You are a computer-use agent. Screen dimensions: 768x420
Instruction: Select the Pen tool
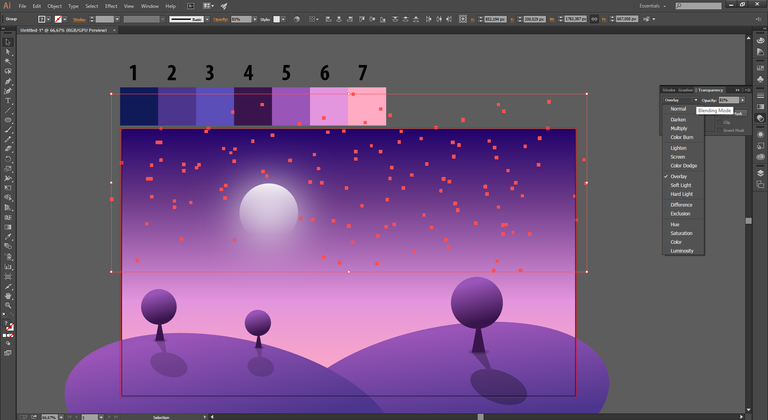tap(7, 81)
